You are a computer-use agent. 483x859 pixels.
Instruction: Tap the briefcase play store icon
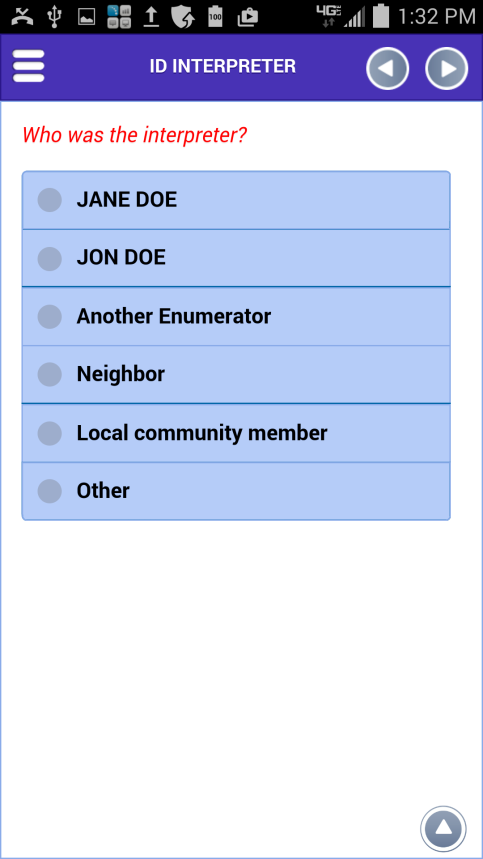tap(248, 17)
